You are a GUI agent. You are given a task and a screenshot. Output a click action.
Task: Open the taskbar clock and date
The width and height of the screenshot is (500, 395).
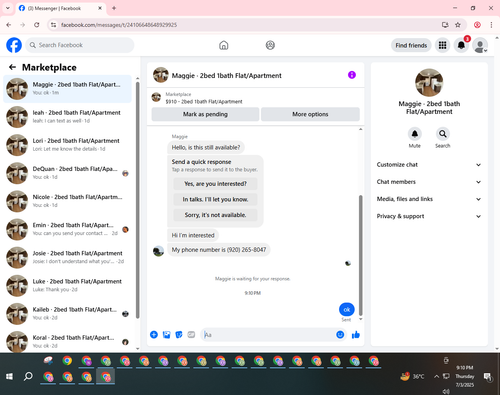[x=465, y=376]
